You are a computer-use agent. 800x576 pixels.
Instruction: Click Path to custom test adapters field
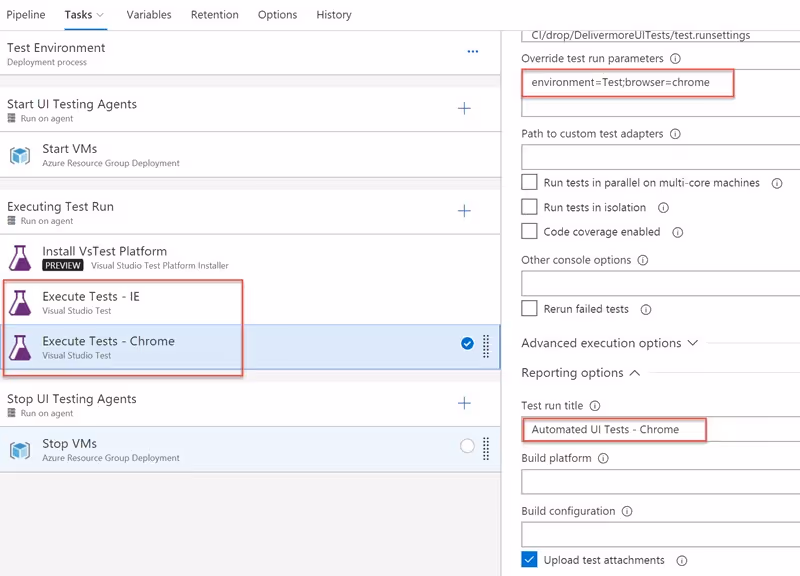[x=661, y=157]
